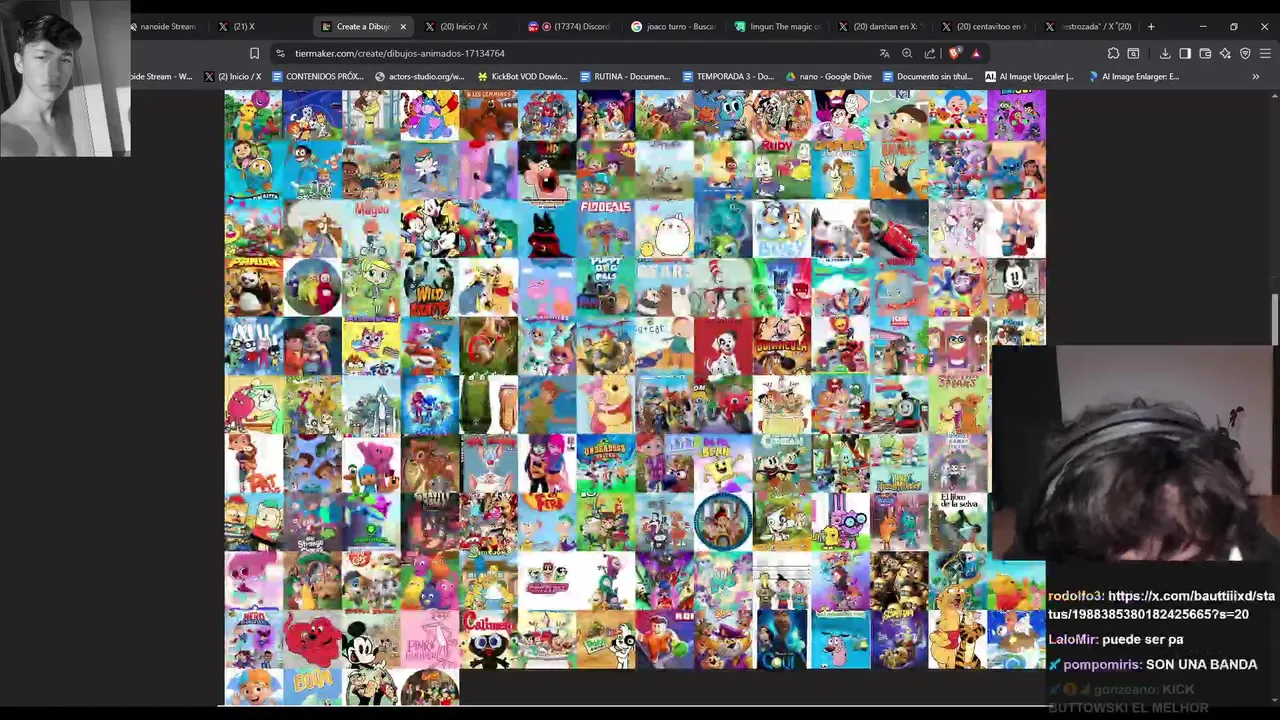The width and height of the screenshot is (1280, 720).
Task: Open CONTENIDOS PRÓX... bookmark
Action: 316,76
